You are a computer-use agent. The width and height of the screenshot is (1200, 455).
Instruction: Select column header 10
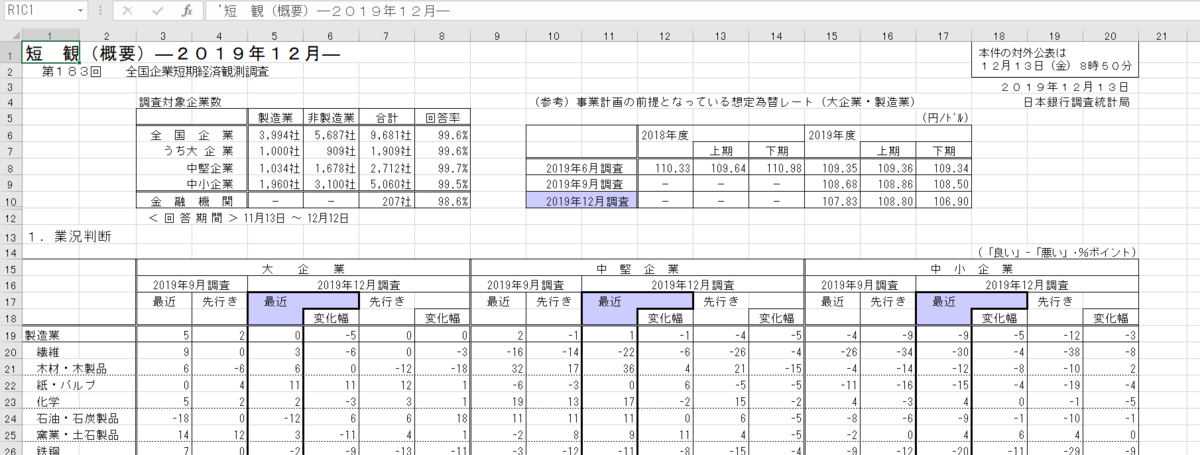(x=554, y=35)
